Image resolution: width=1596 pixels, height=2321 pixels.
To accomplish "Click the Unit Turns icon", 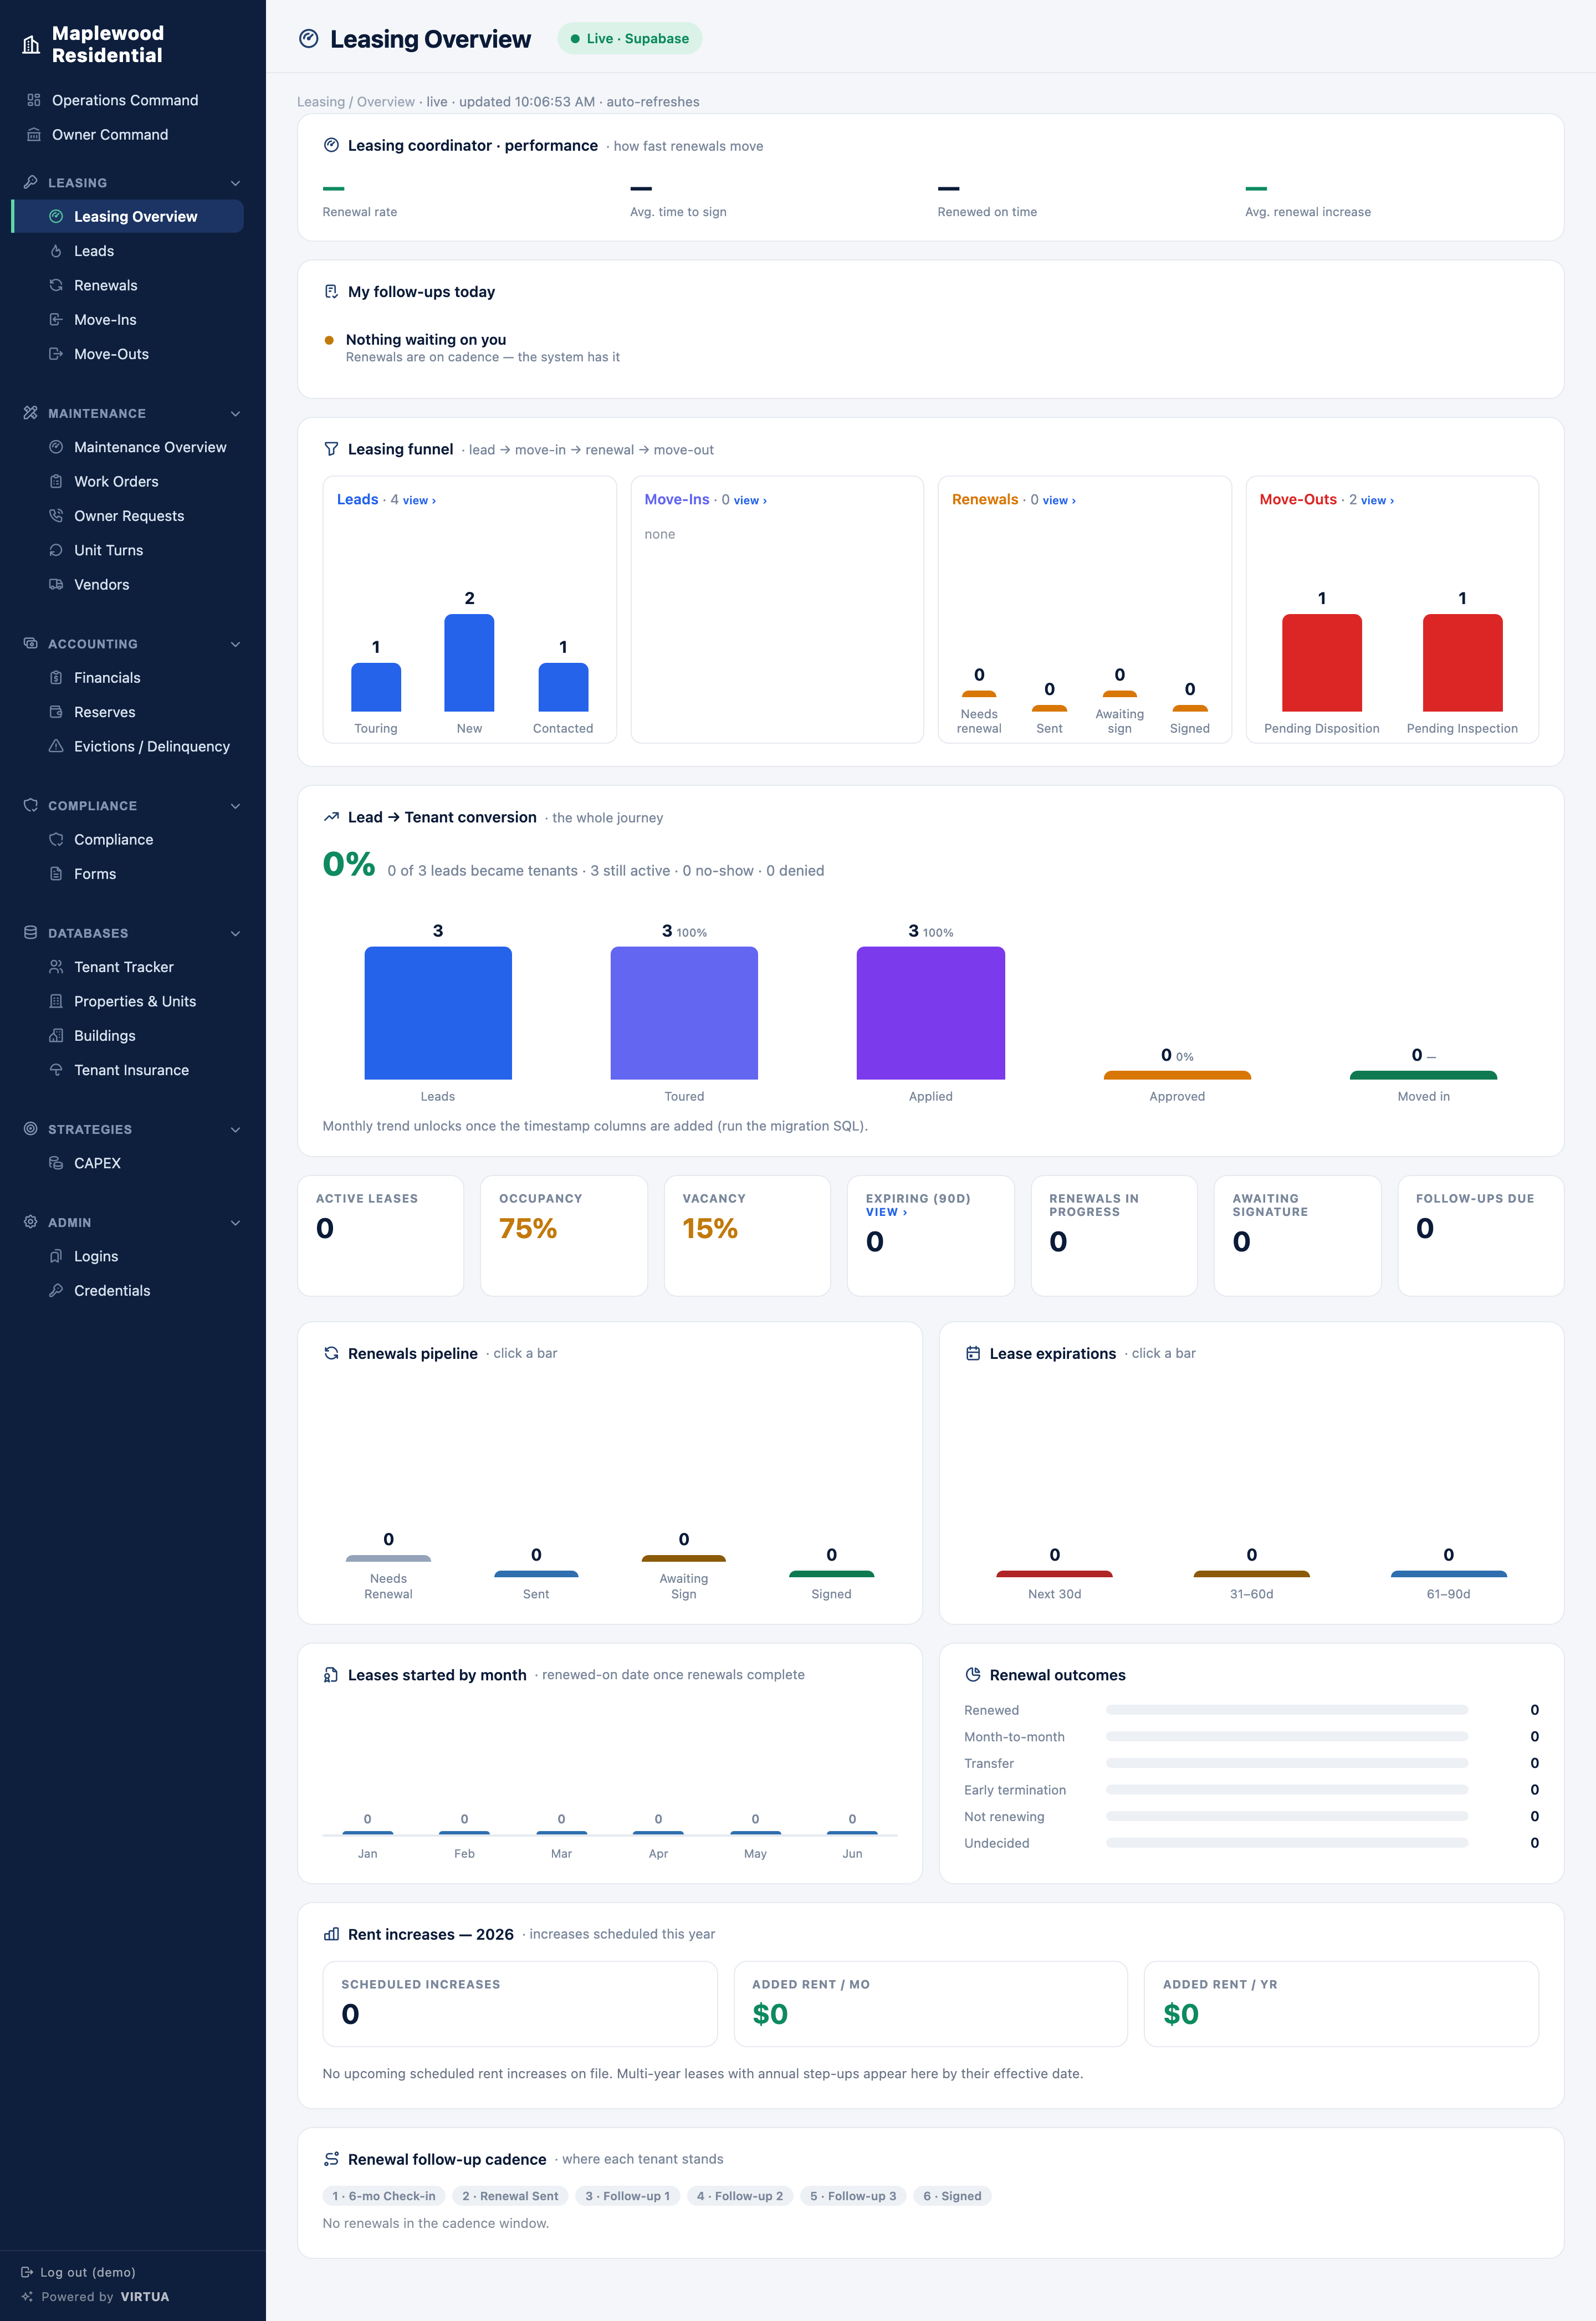I will (x=56, y=550).
